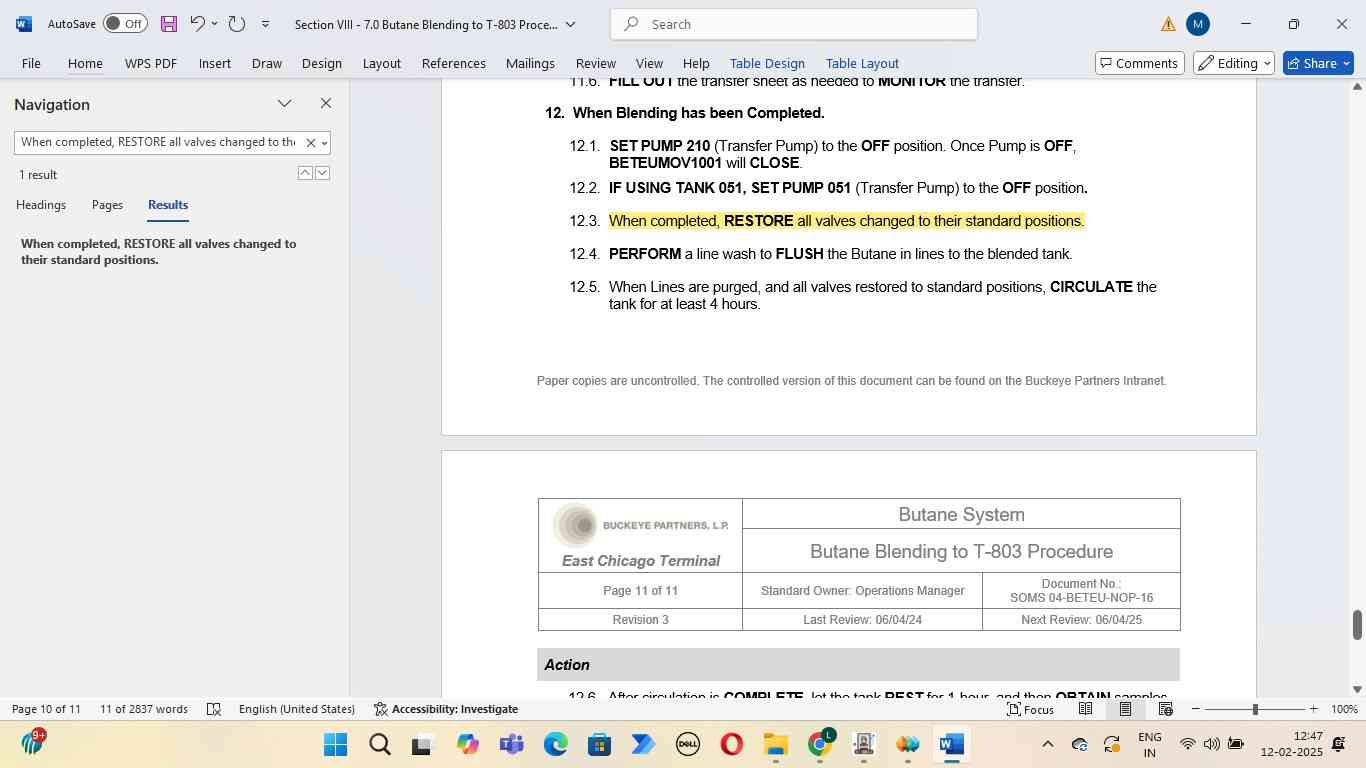Open the Insert ribbon tab
Image resolution: width=1366 pixels, height=768 pixels.
[215, 63]
